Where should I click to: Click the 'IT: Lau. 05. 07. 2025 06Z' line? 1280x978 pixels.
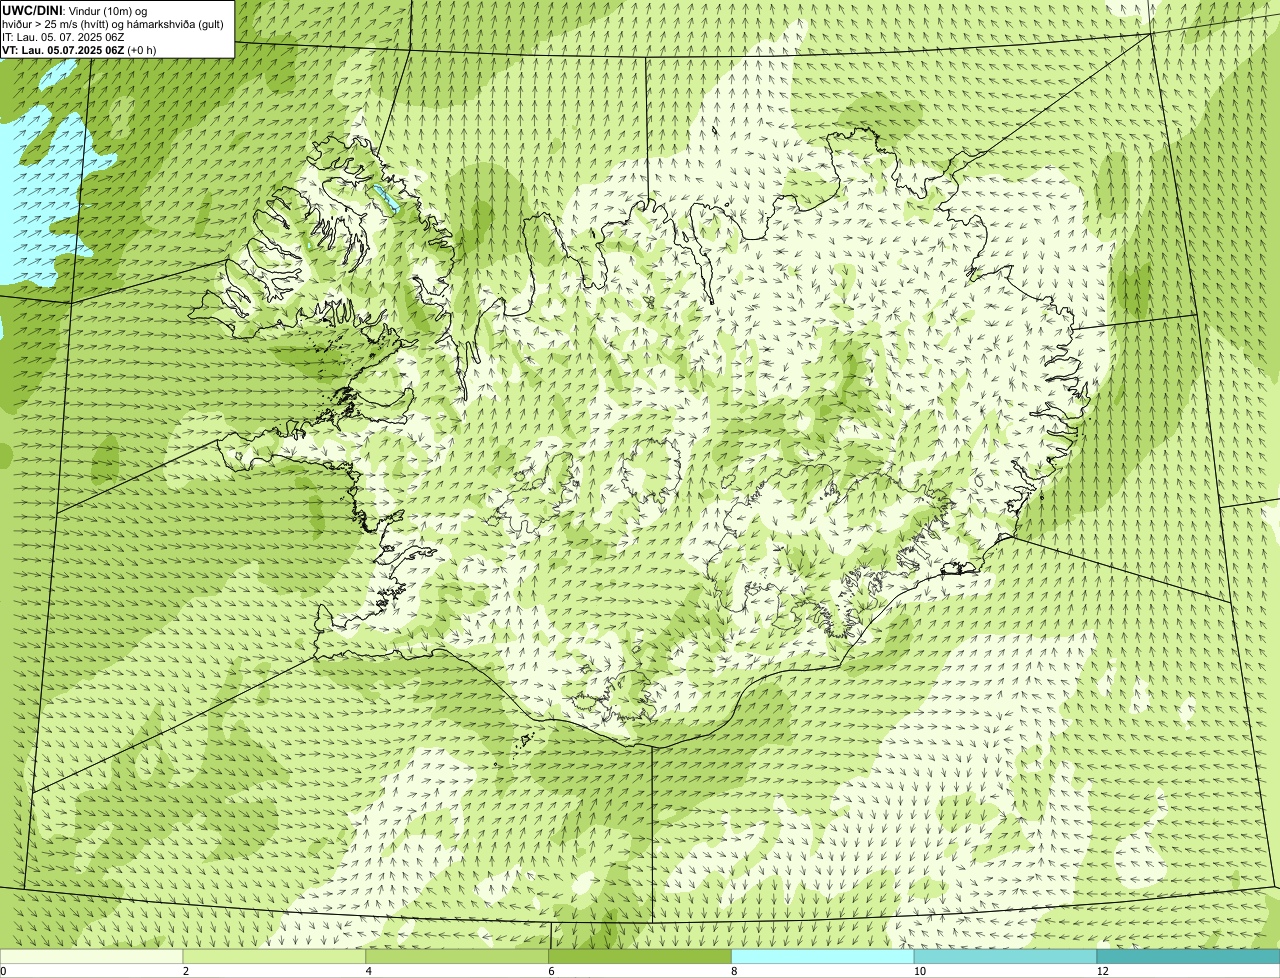pos(63,36)
